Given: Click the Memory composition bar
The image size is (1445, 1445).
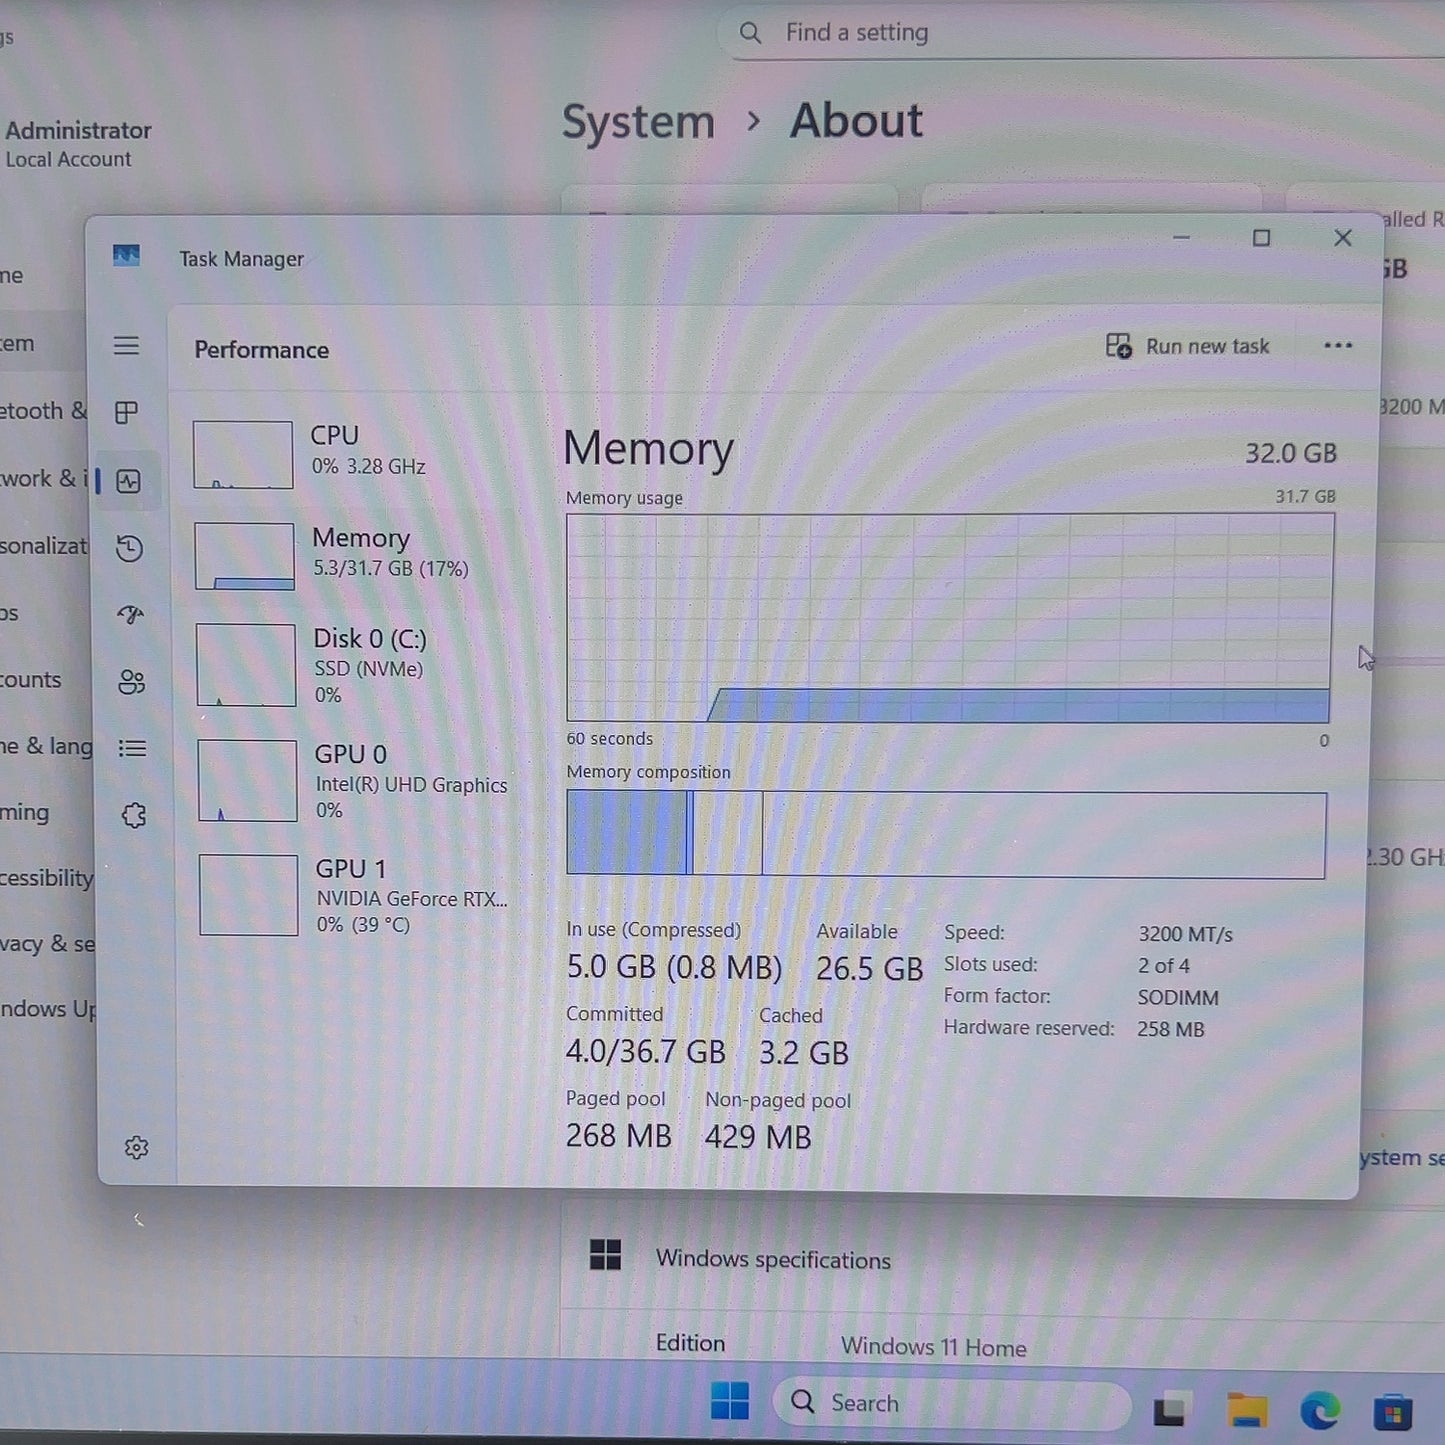Looking at the screenshot, I should click(946, 834).
